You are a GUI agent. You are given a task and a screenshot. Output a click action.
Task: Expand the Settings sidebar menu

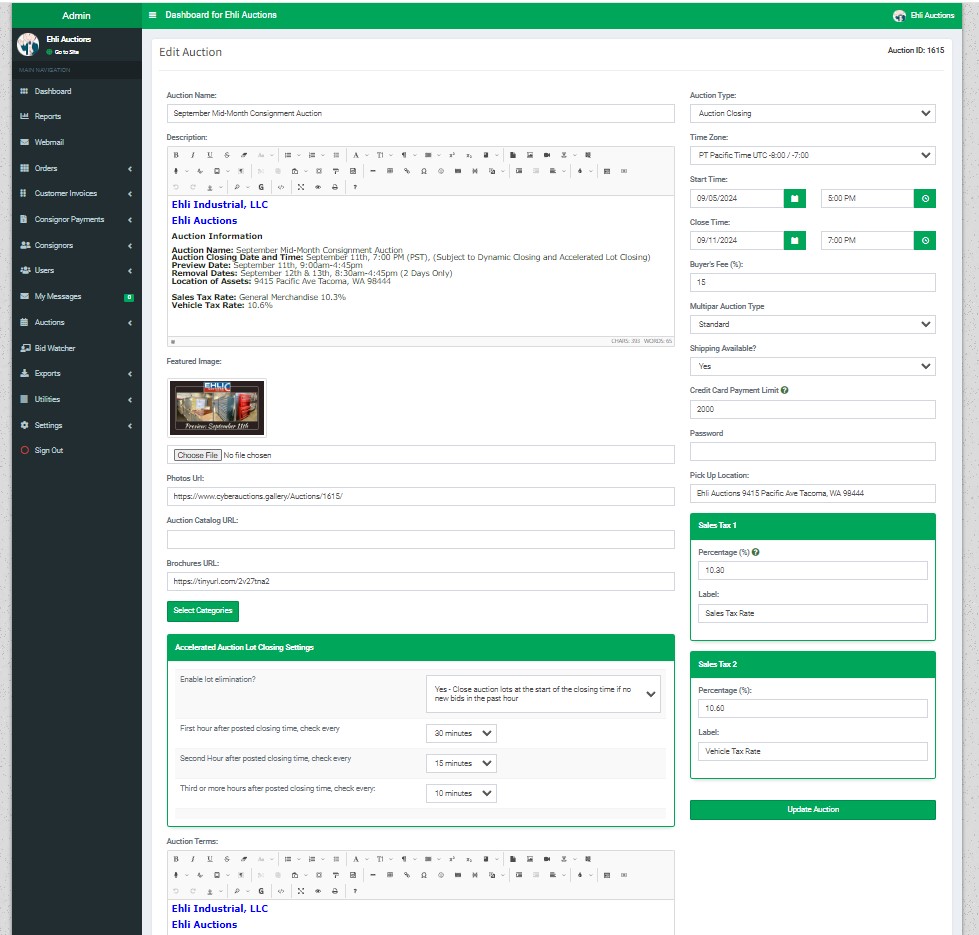(x=76, y=426)
